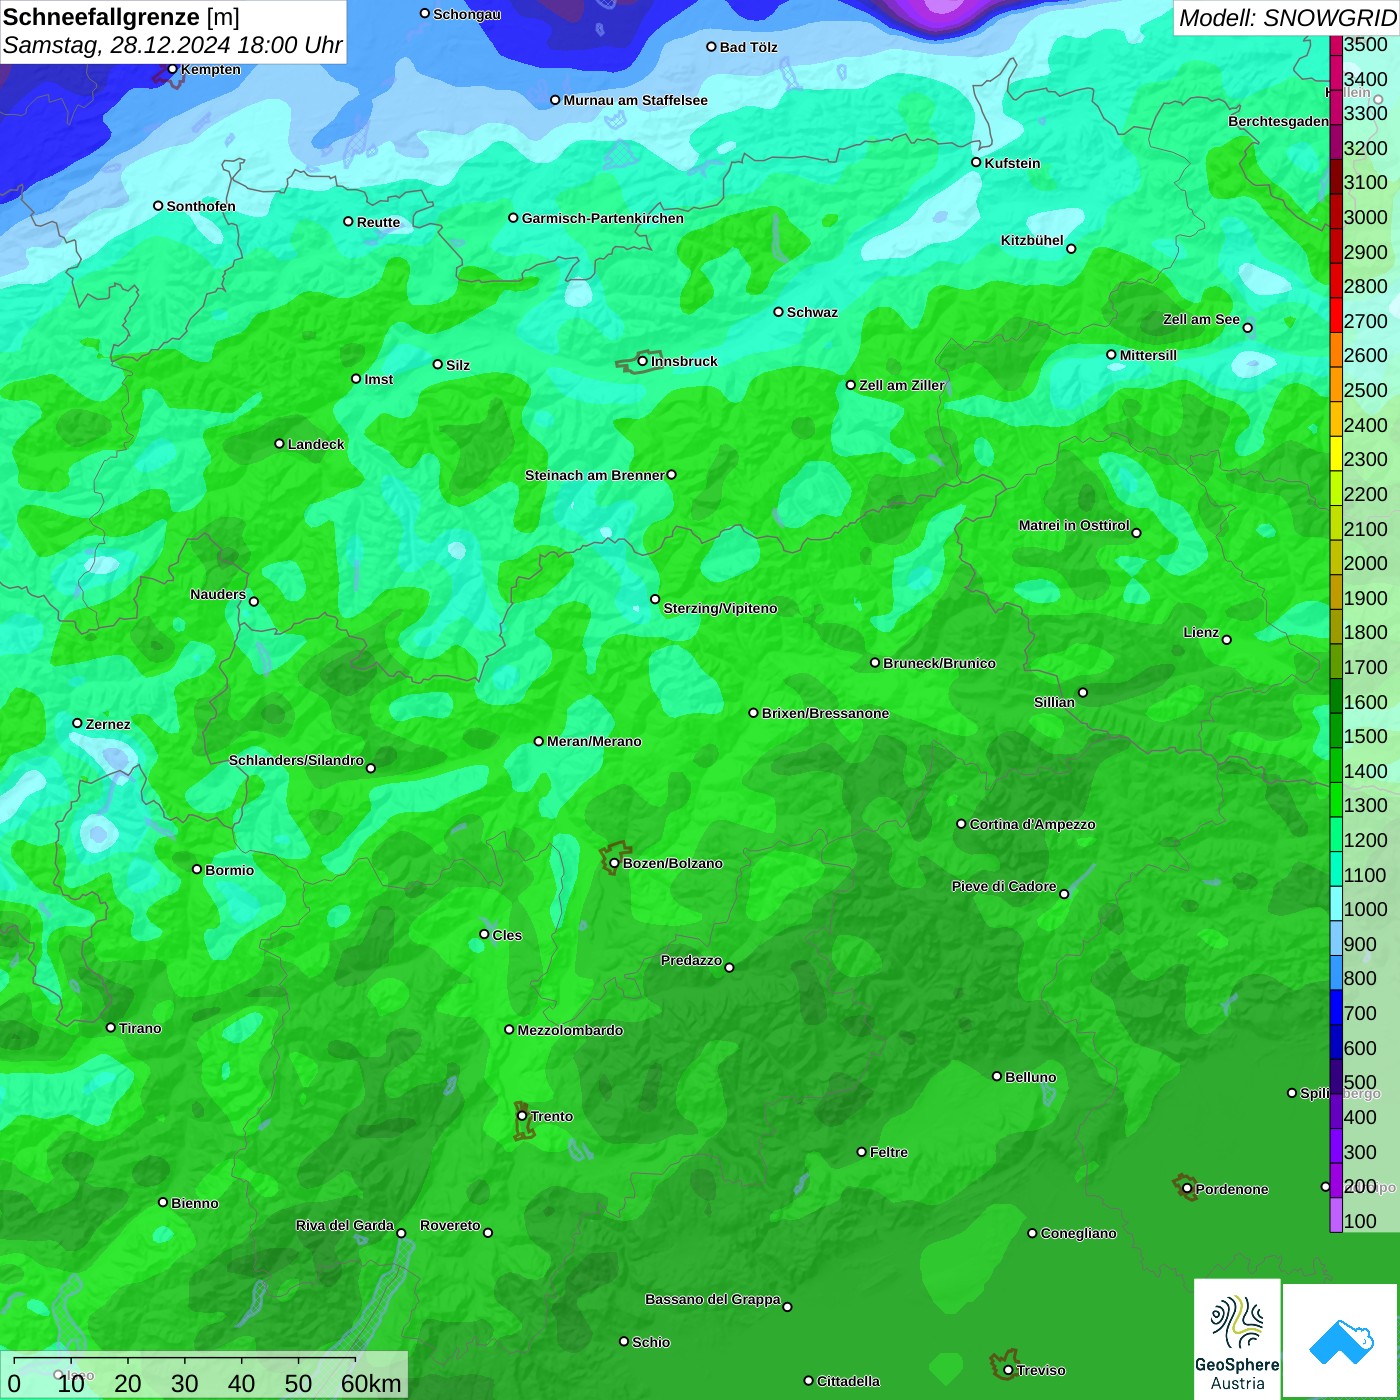The height and width of the screenshot is (1400, 1400).
Task: Click the Bormio location dot
Action: [197, 869]
